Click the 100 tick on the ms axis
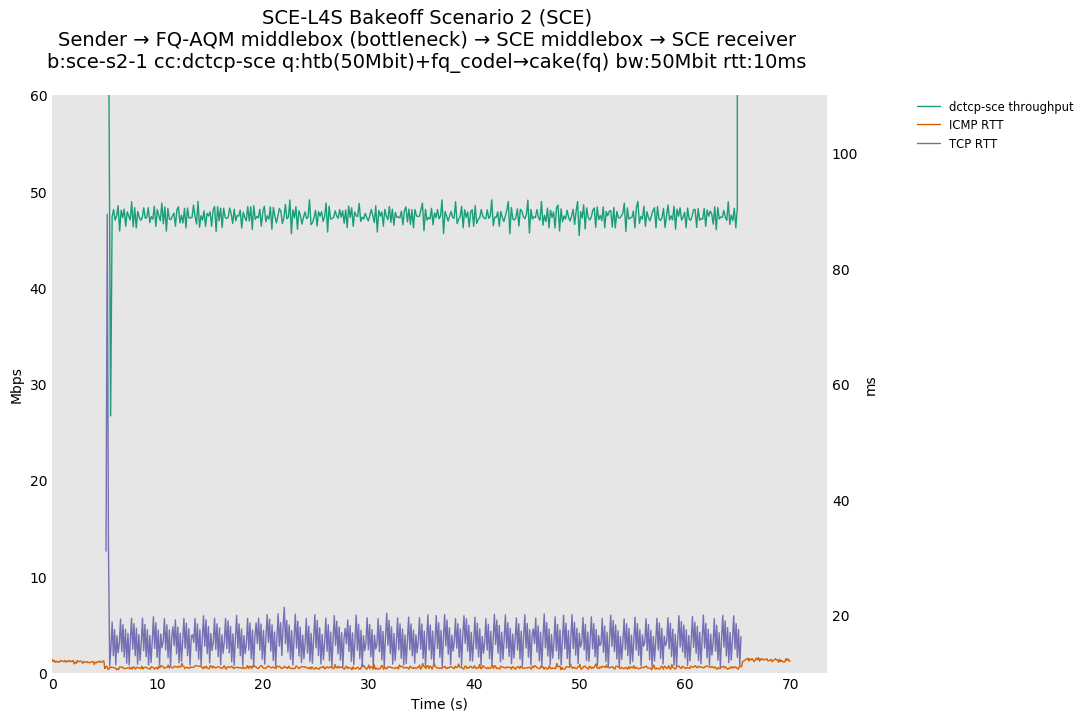Viewport: 1088px width, 721px height. coord(844,154)
